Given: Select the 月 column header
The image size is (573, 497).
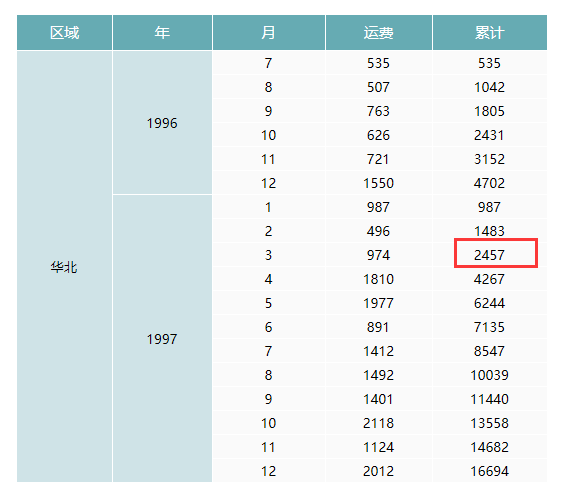Looking at the screenshot, I should coord(269,33).
